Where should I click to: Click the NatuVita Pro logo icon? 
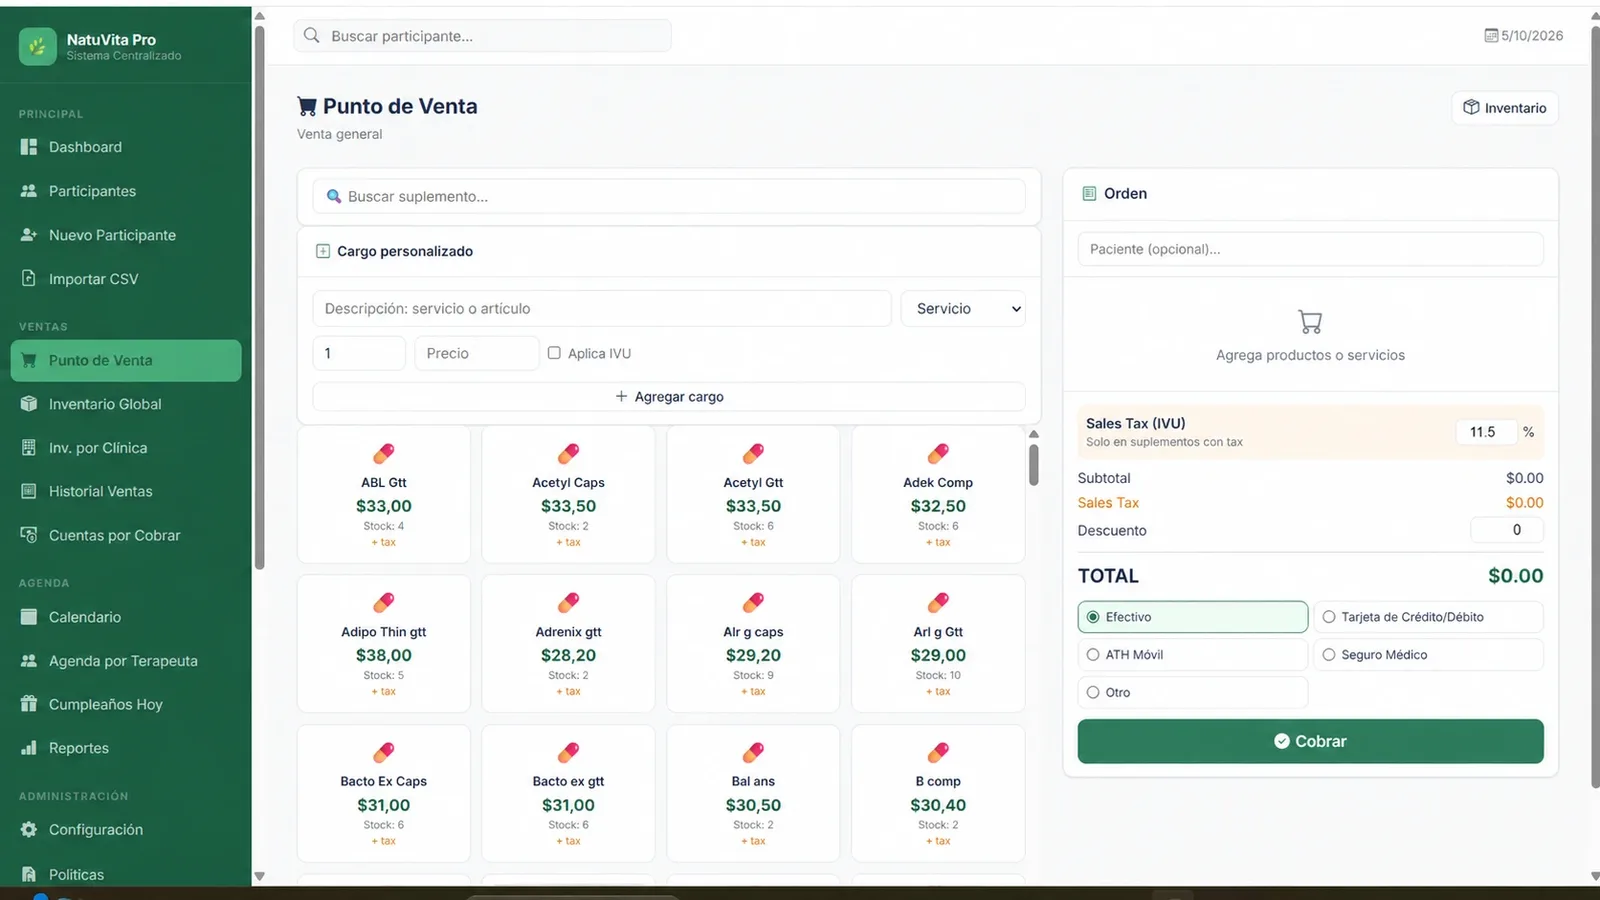[x=38, y=46]
